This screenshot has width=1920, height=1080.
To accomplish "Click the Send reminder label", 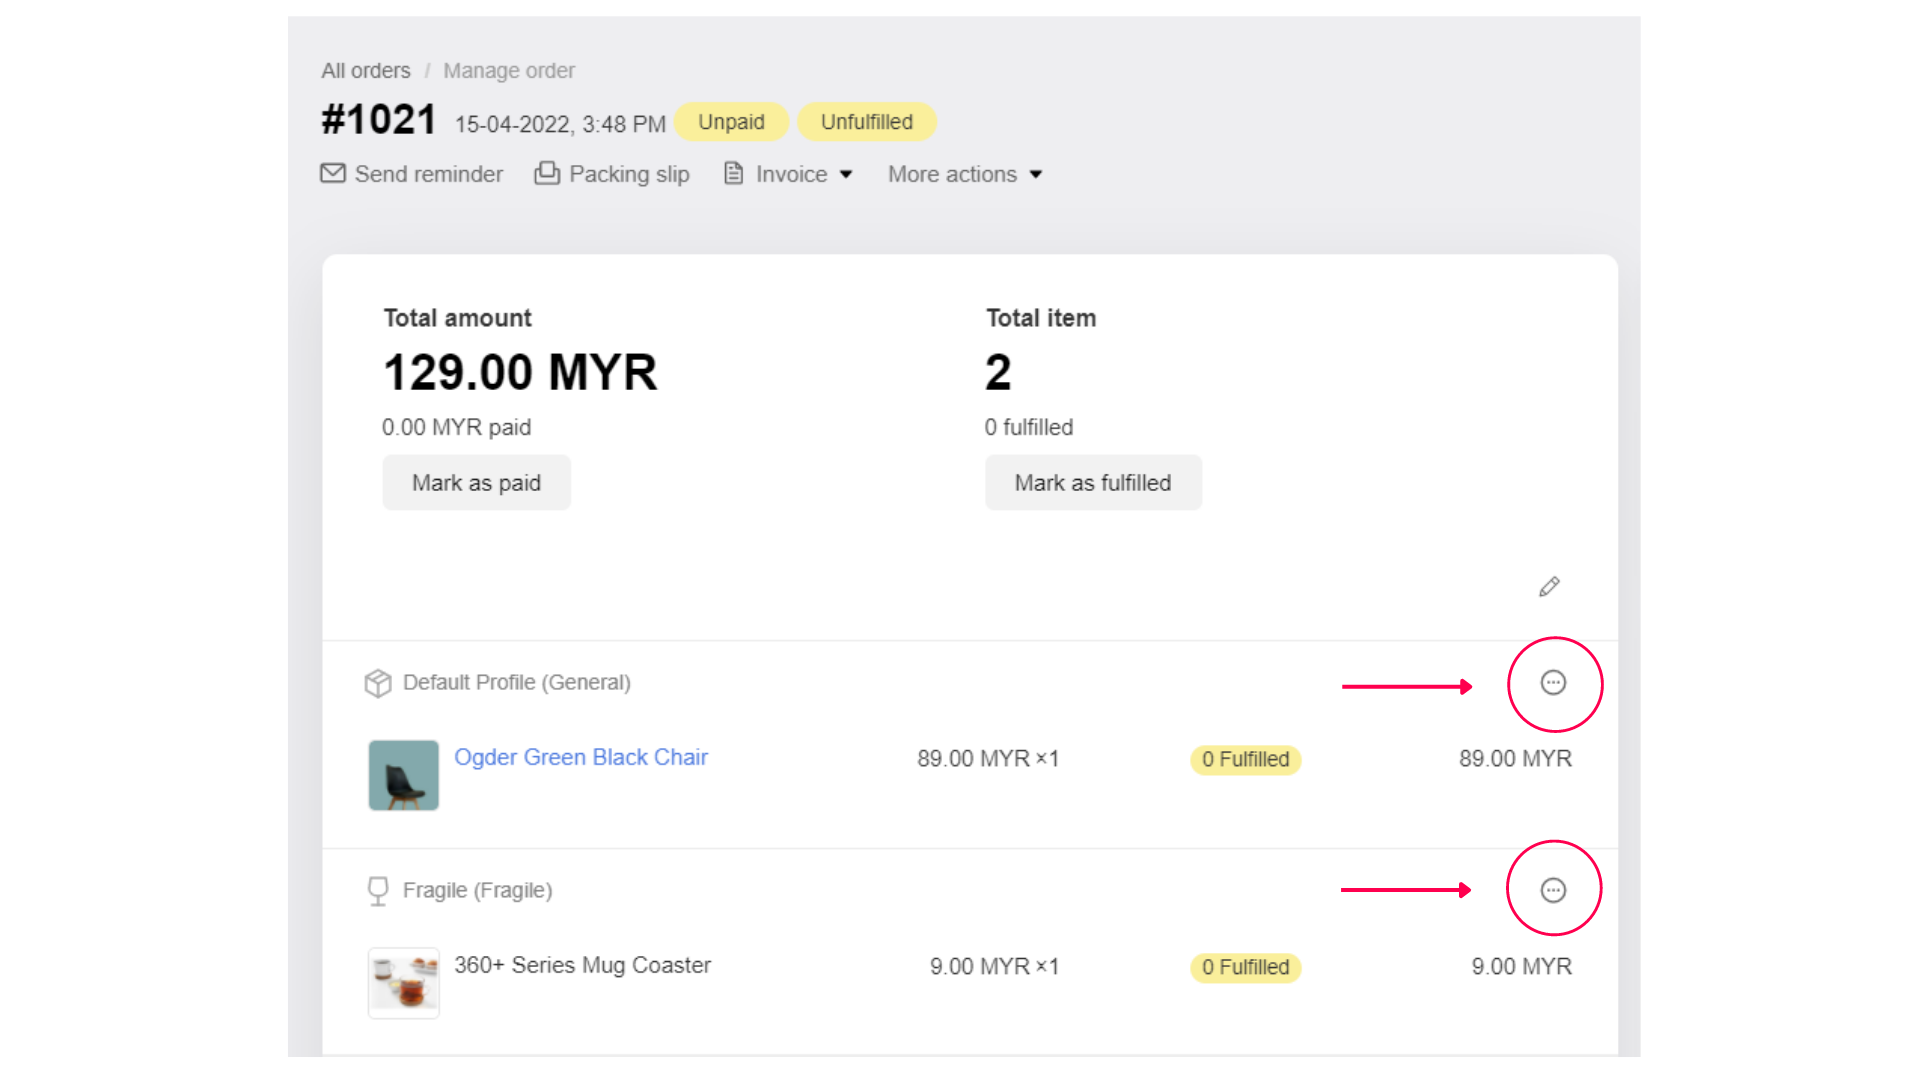I will point(429,174).
